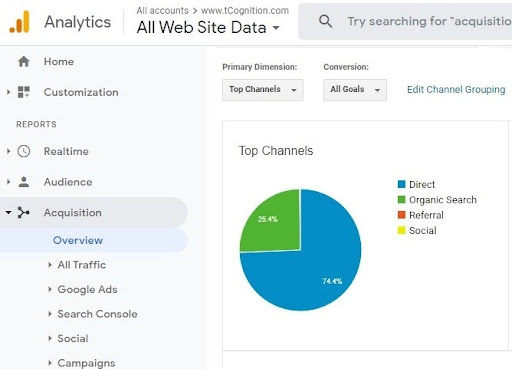This screenshot has height=369, width=512.
Task: Click the search magnifier icon
Action: coord(325,21)
